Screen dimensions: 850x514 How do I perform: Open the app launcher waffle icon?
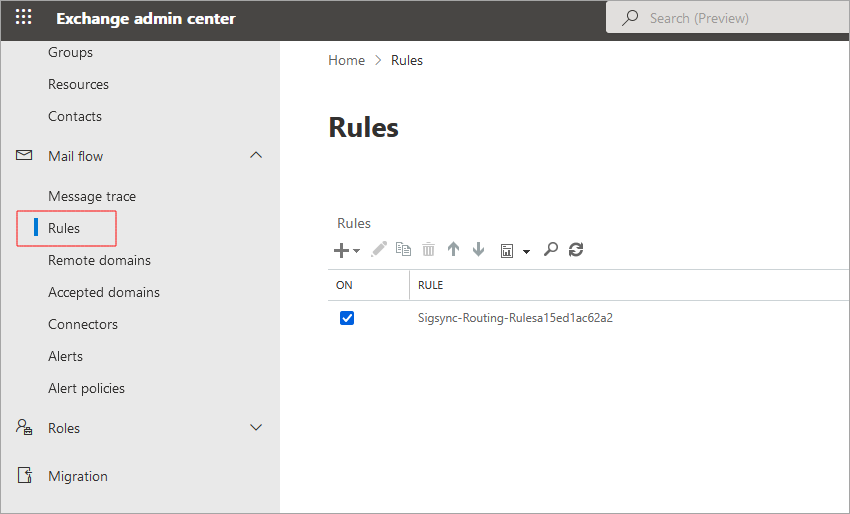[x=23, y=18]
